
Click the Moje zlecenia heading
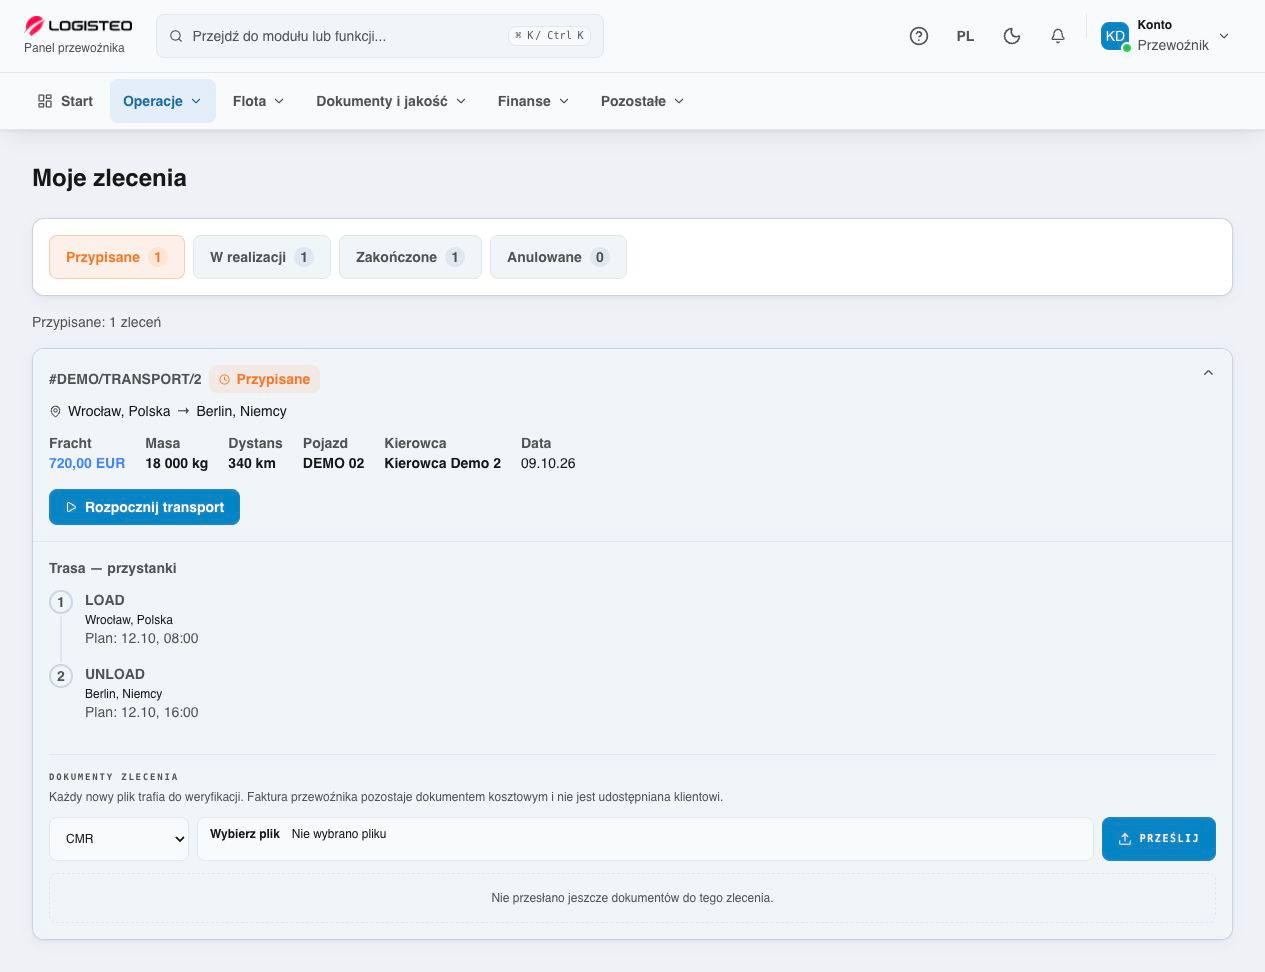(x=109, y=178)
